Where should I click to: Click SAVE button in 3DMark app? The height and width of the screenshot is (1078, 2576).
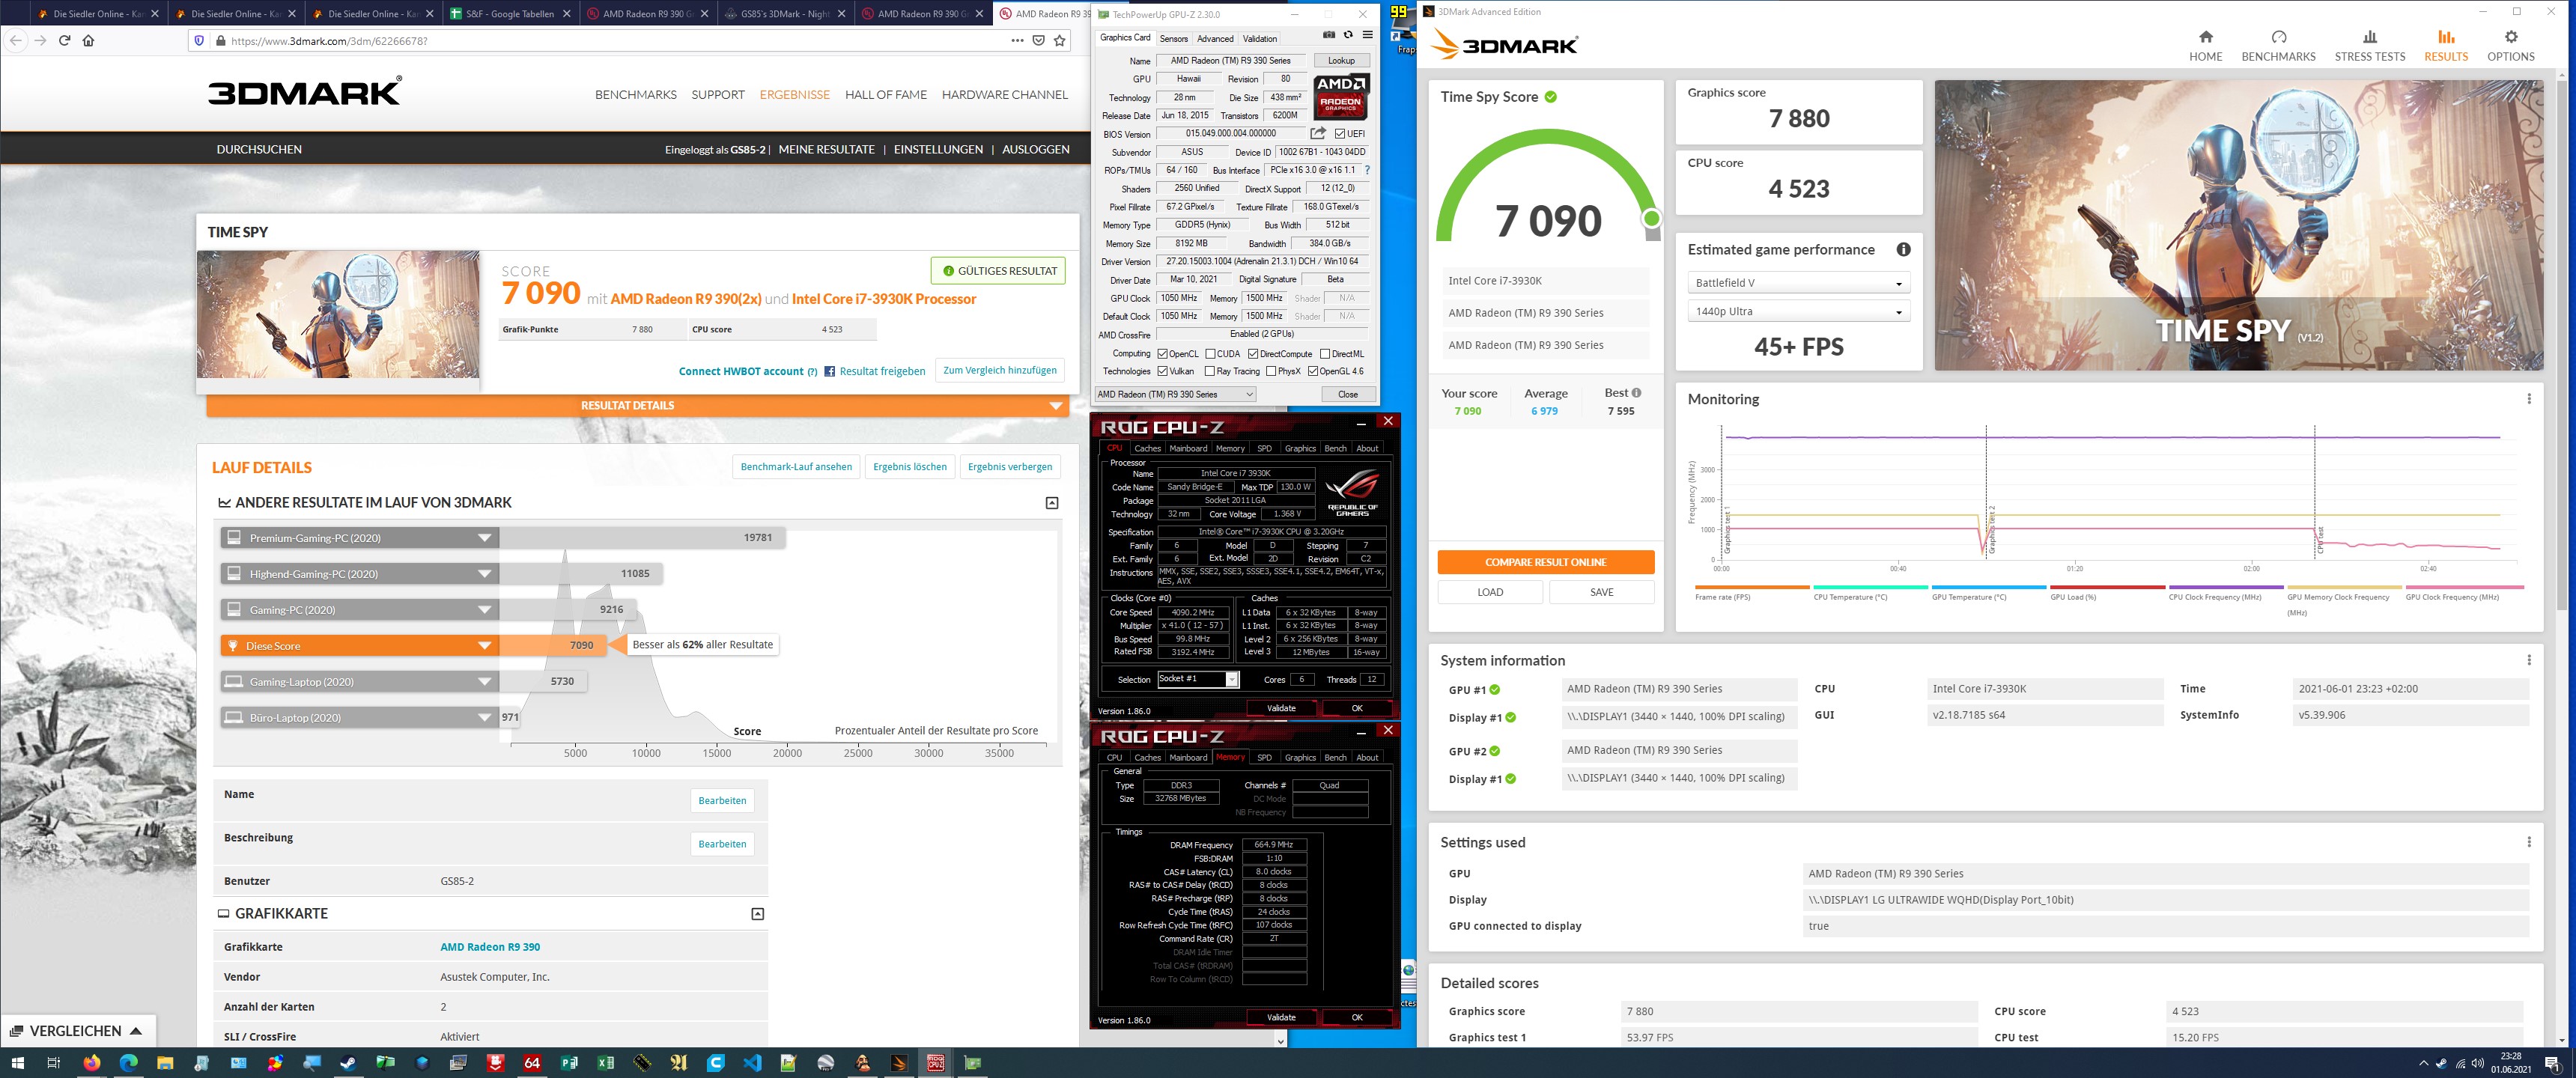coord(1601,592)
